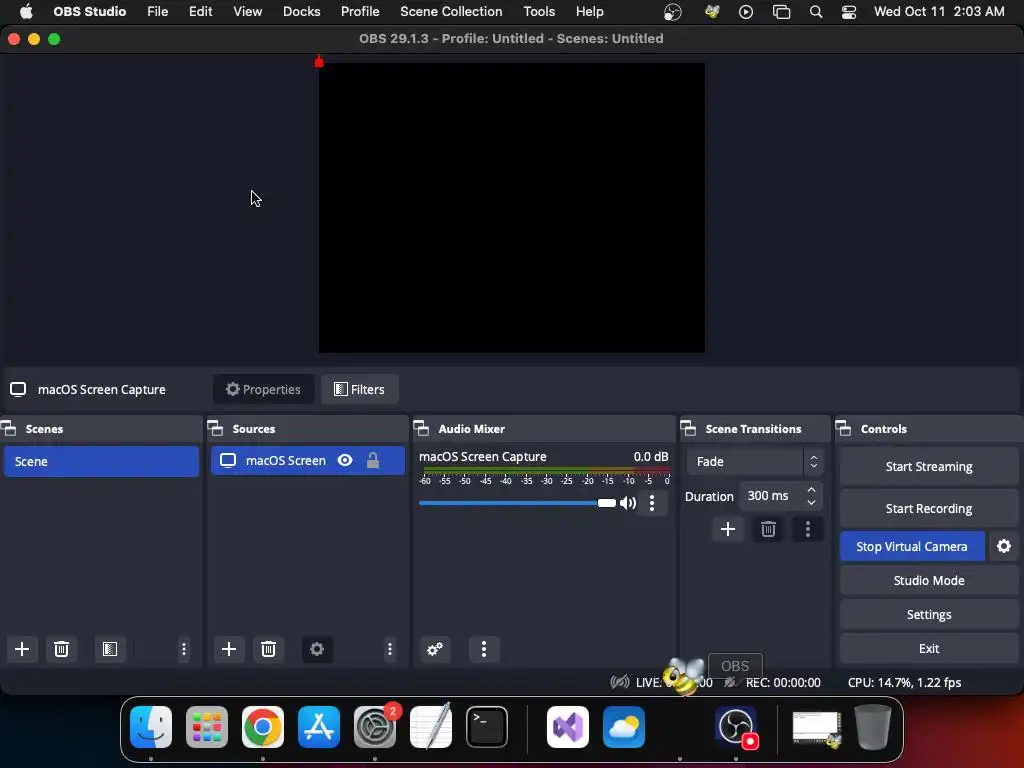Viewport: 1024px width, 768px height.
Task: Stop Virtual Camera
Action: click(x=912, y=547)
